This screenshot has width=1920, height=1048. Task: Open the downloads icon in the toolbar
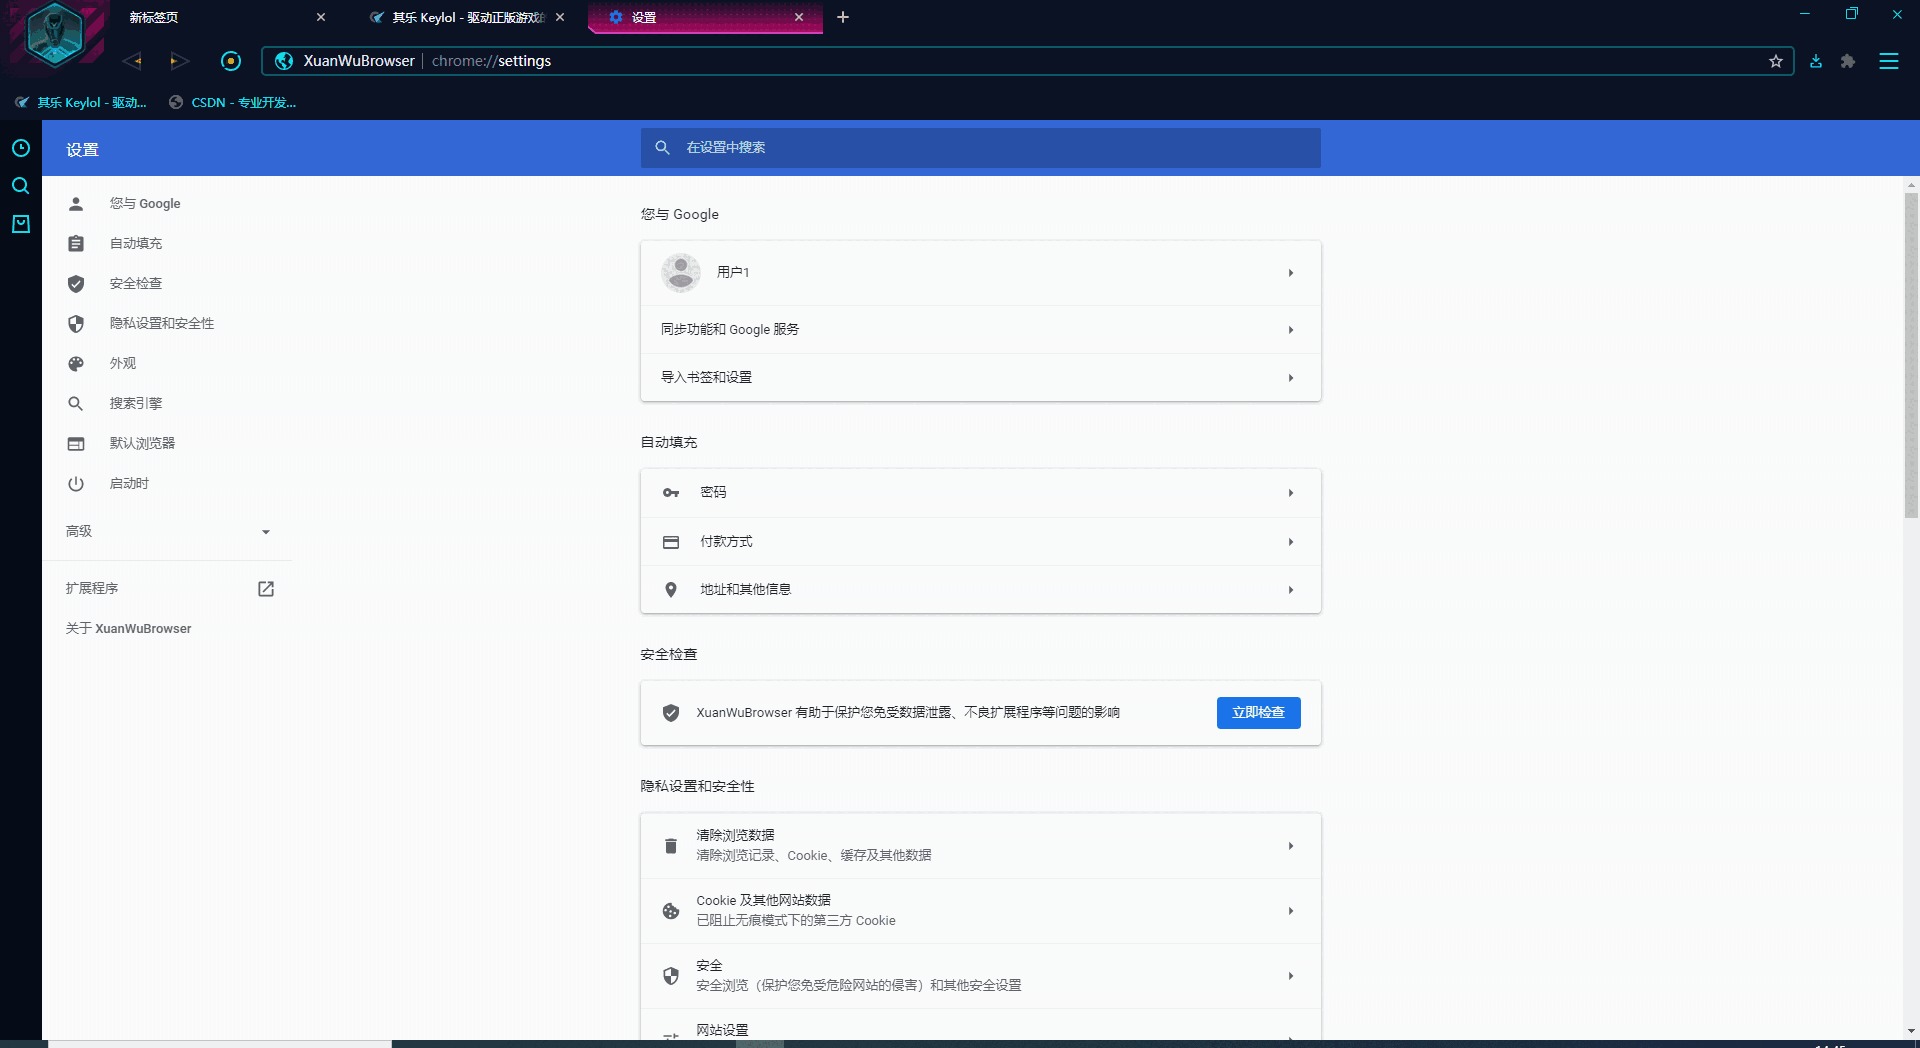coord(1816,61)
